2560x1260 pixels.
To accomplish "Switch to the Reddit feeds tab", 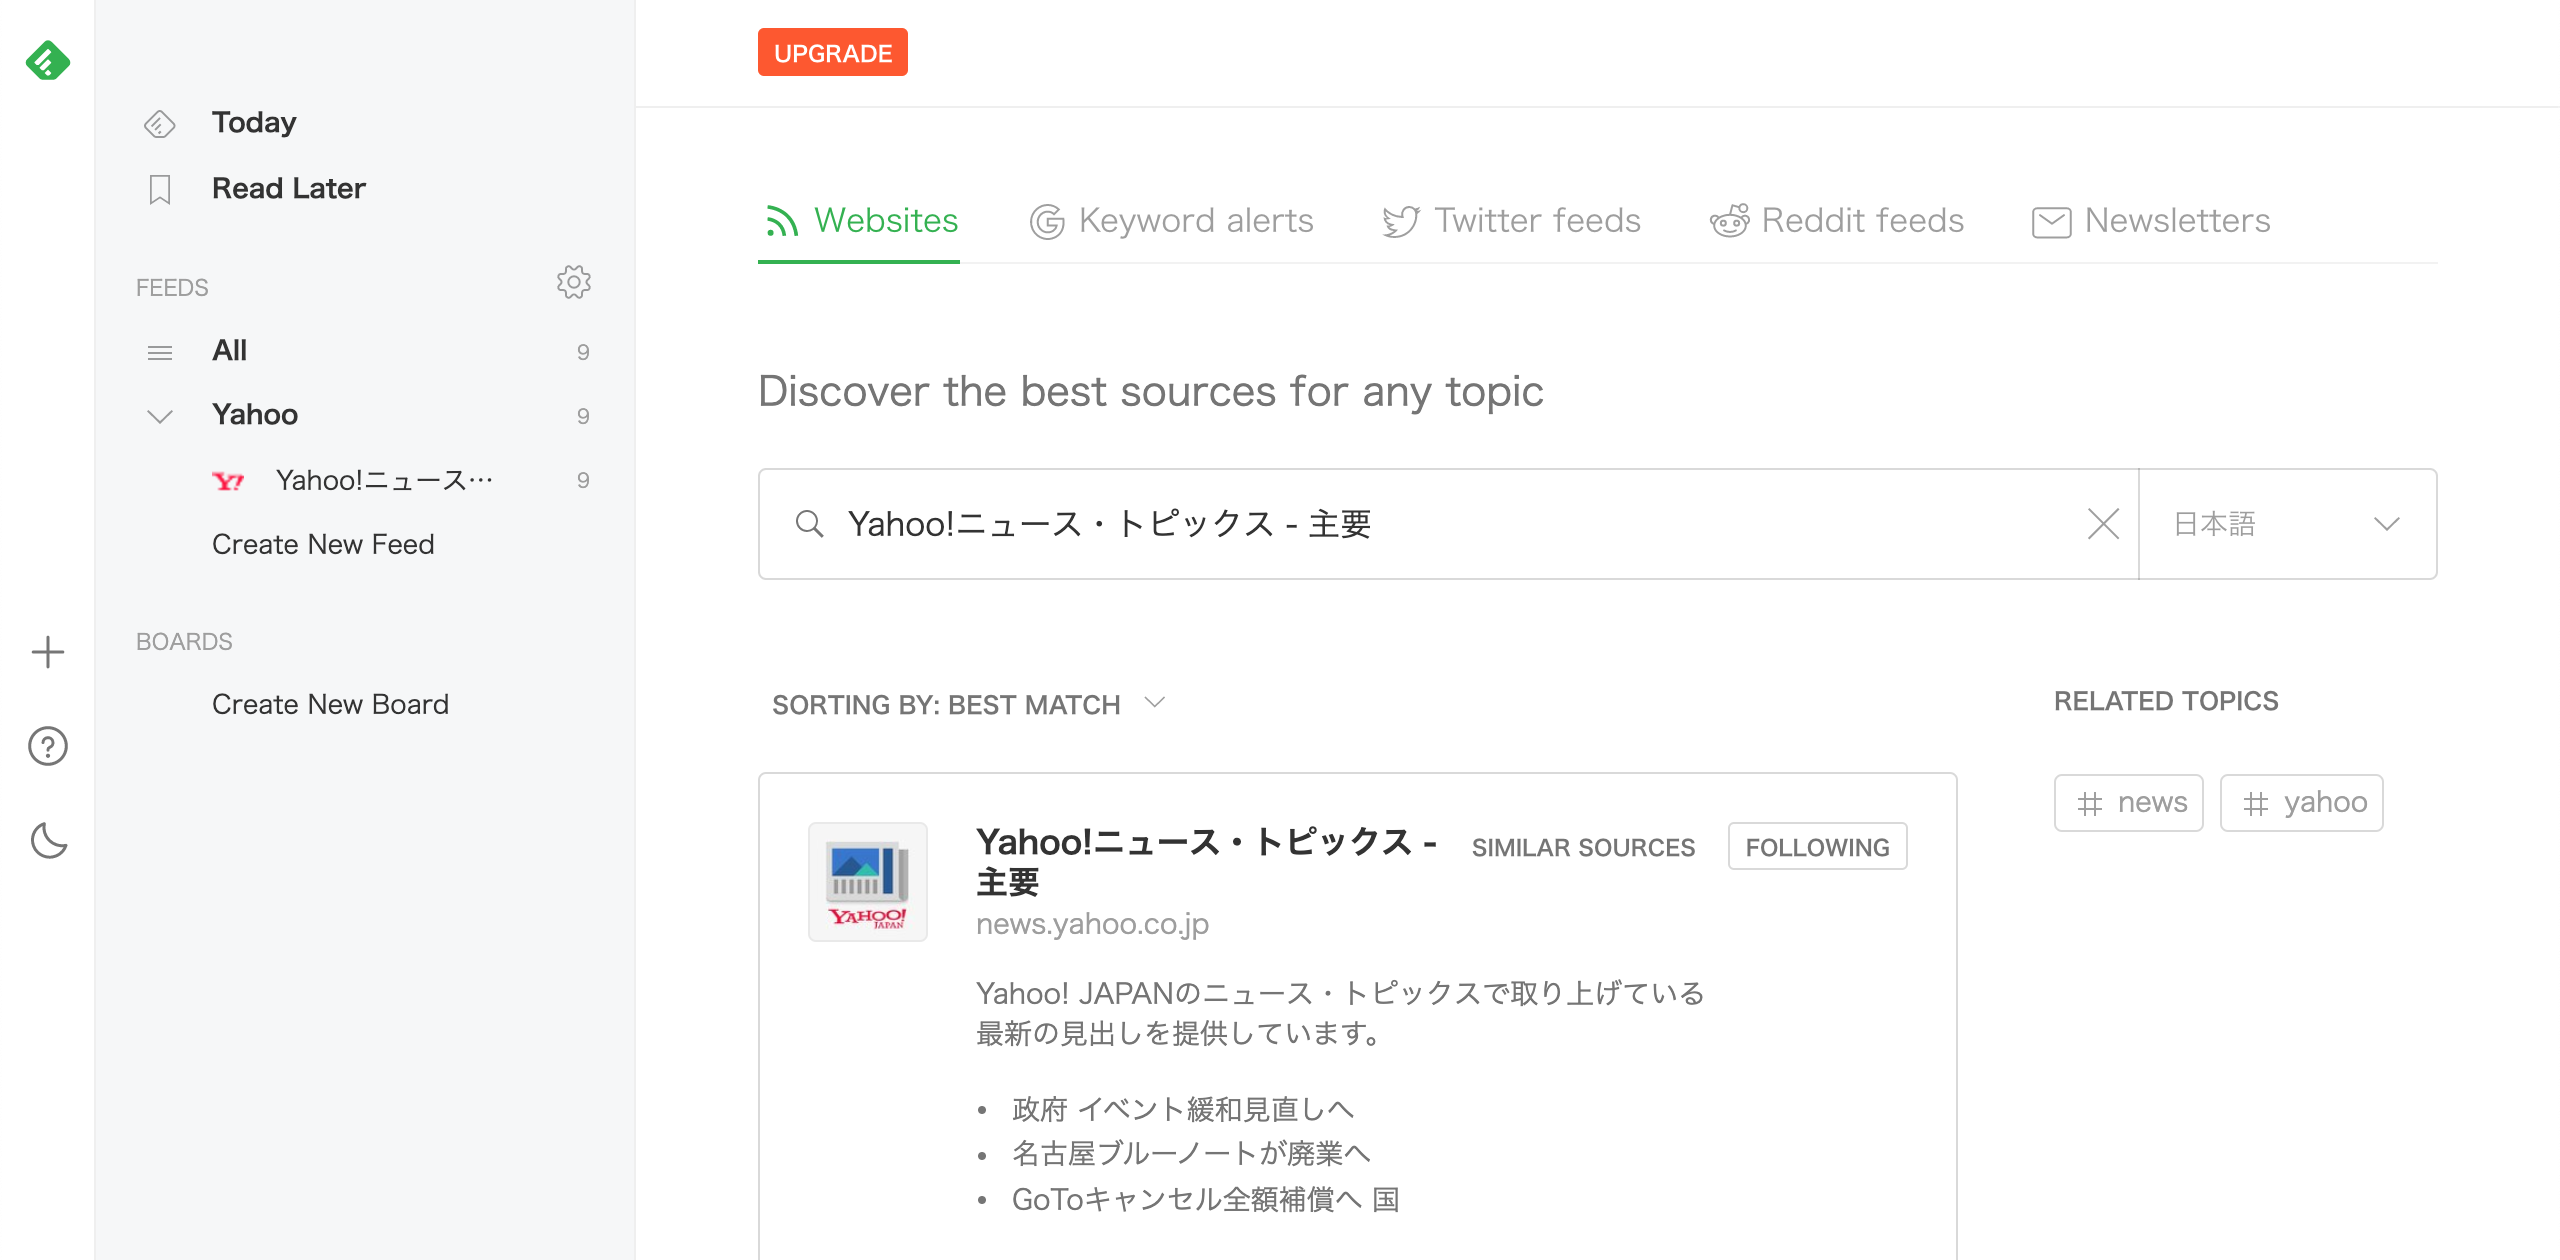I will click(1837, 221).
